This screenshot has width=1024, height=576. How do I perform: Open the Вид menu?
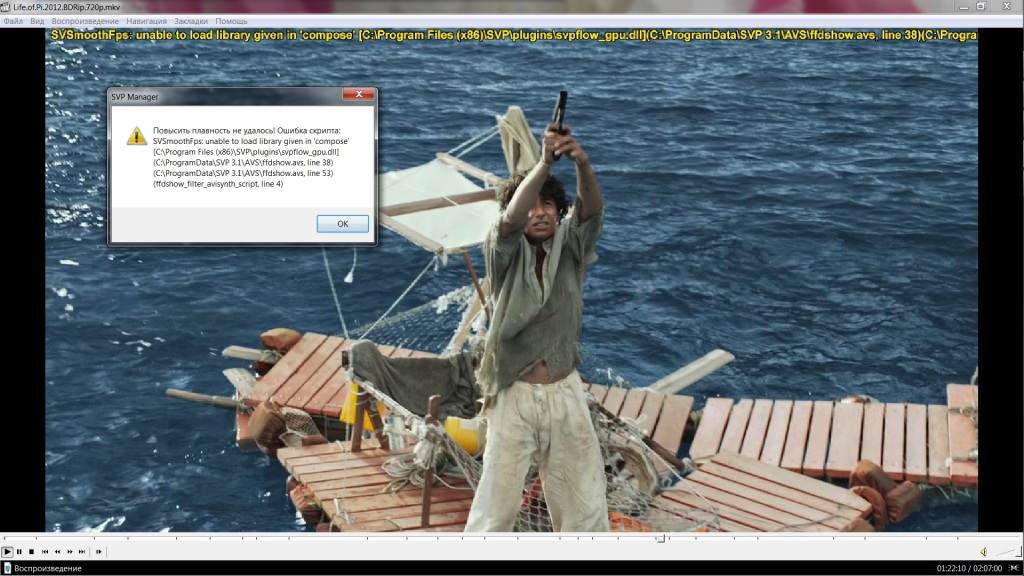click(x=37, y=21)
